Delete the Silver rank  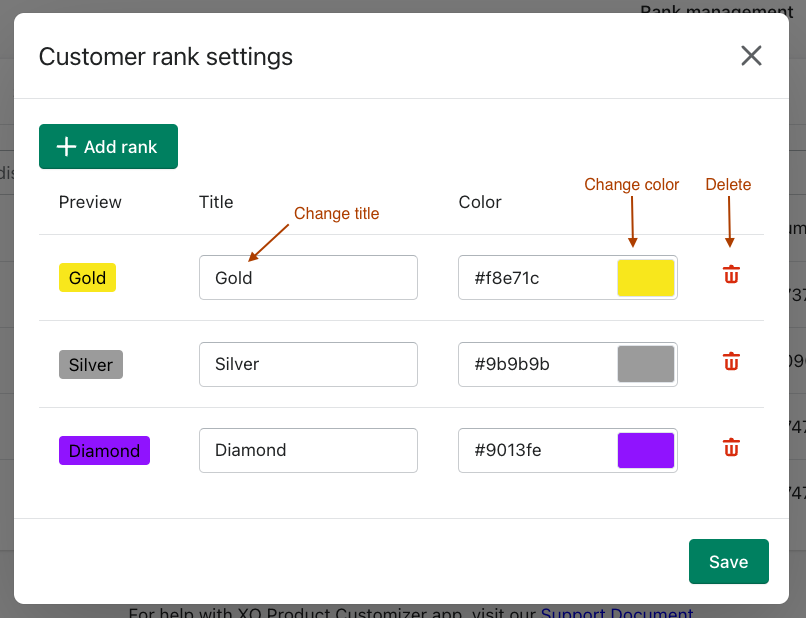point(731,361)
